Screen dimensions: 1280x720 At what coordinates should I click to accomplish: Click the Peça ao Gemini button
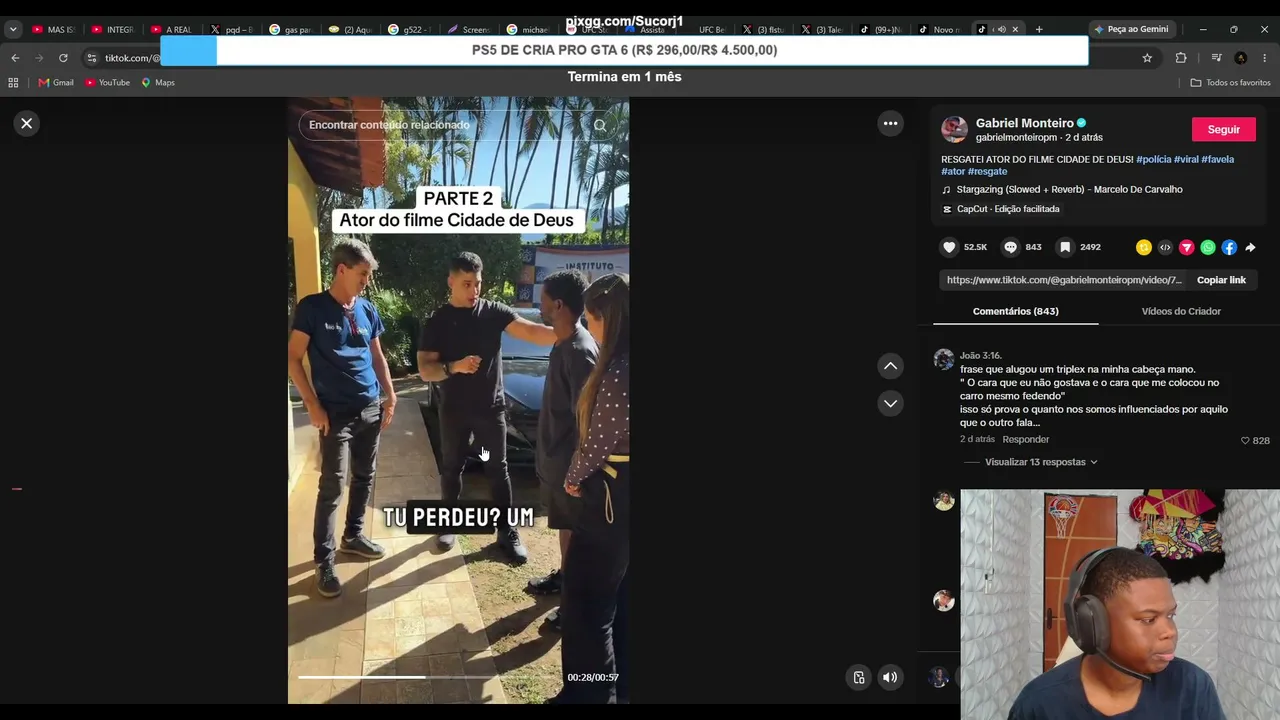1132,29
